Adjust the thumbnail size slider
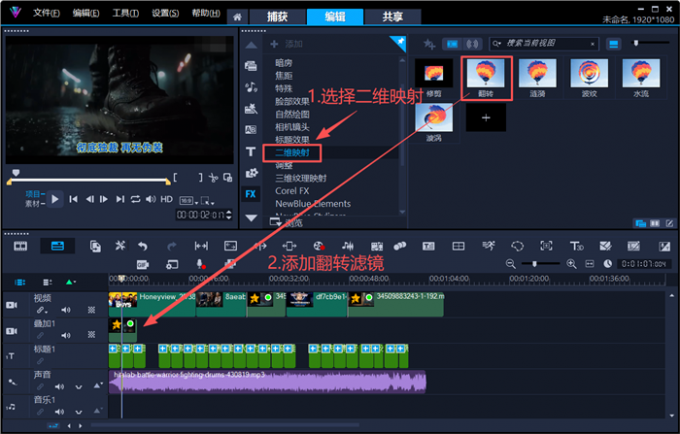The width and height of the screenshot is (680, 434). point(651,43)
